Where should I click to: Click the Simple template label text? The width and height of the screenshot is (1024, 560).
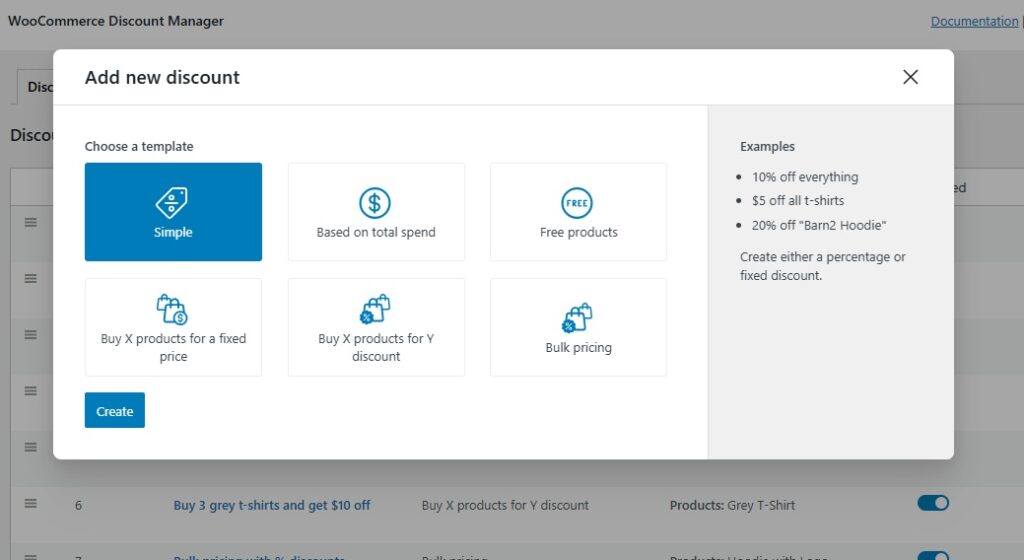173,232
